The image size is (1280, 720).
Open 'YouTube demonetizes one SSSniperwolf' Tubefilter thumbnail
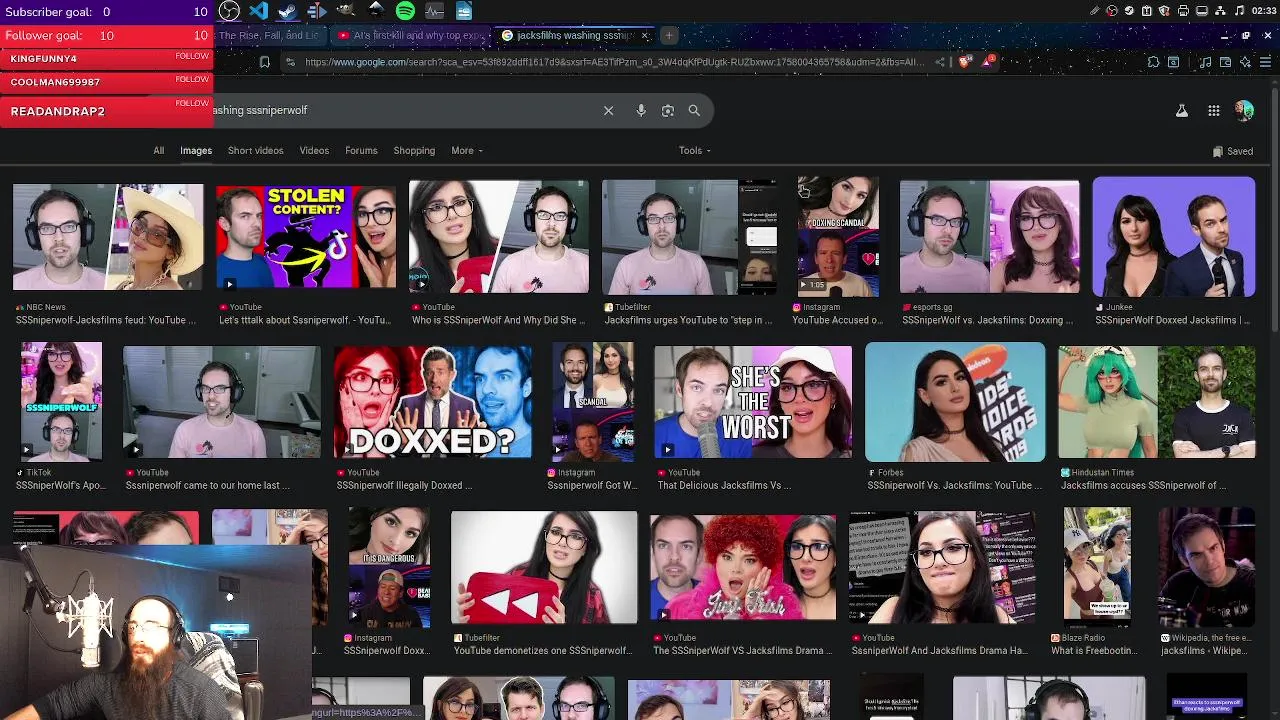point(544,567)
